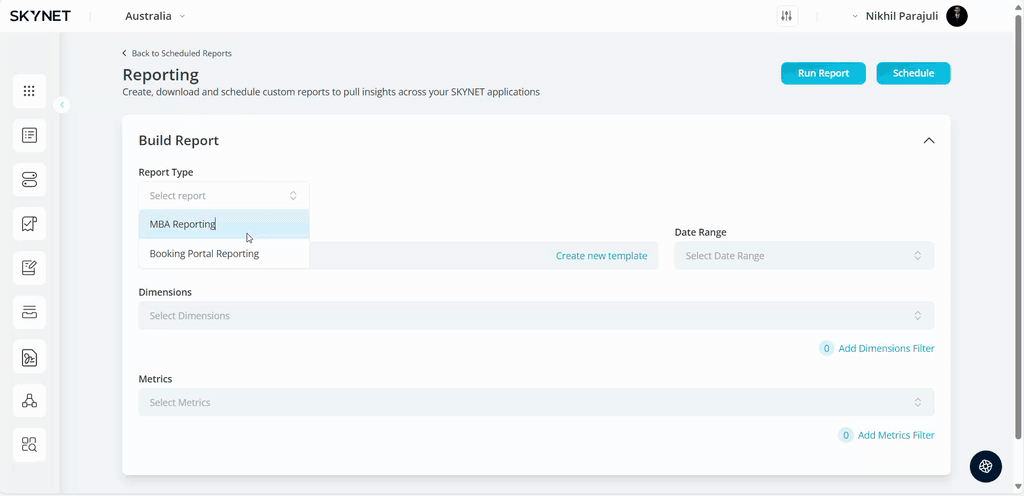Expand the Select Metrics dropdown
Viewport: 1024px width, 496px height.
(x=536, y=403)
